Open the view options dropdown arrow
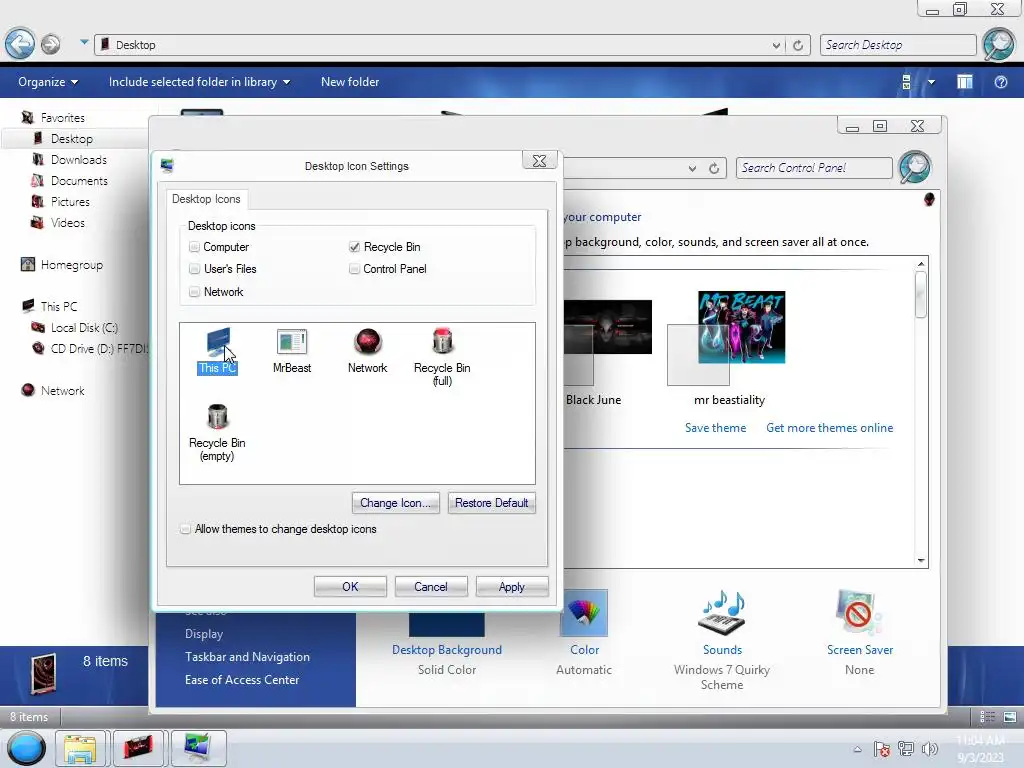The height and width of the screenshot is (768, 1024). [x=931, y=82]
